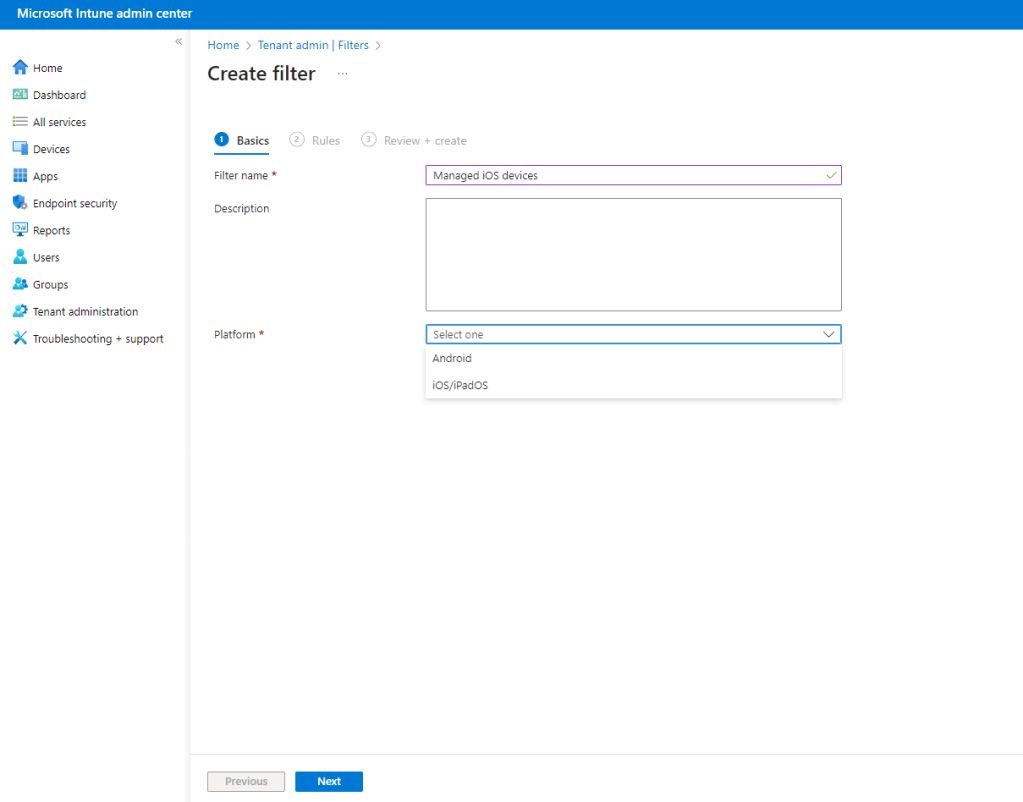Open the Apps grid icon
The width and height of the screenshot is (1023, 802).
20,176
